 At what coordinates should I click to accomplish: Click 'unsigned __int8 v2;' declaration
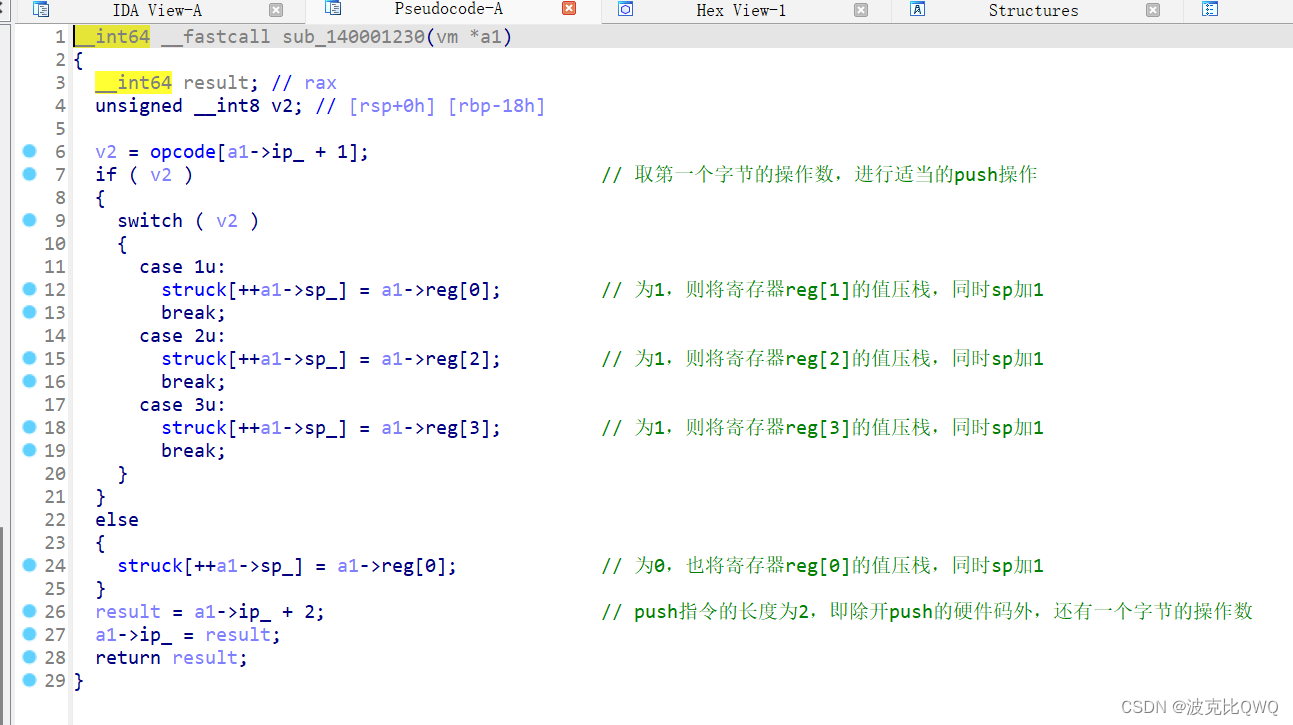199,106
